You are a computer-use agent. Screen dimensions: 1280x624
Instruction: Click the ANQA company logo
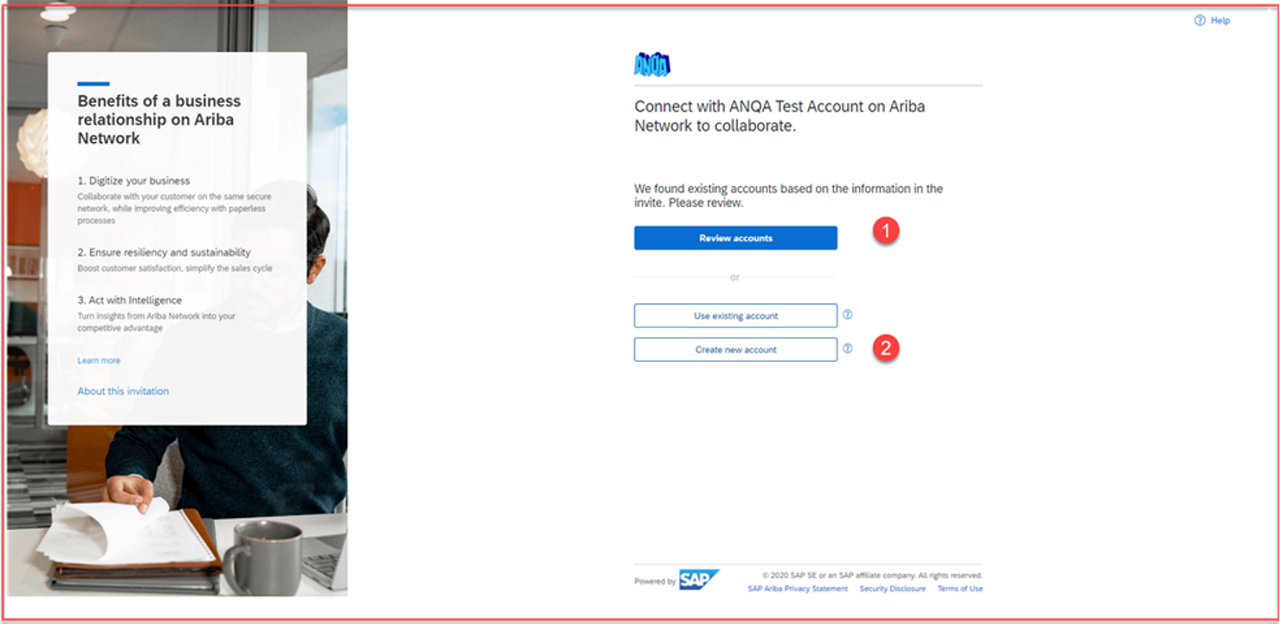[651, 62]
